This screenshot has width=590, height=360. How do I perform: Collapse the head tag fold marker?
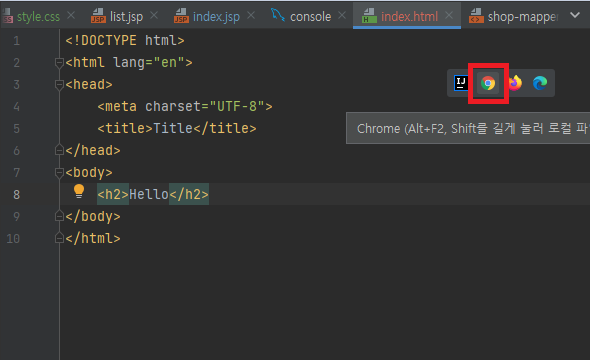(59, 85)
